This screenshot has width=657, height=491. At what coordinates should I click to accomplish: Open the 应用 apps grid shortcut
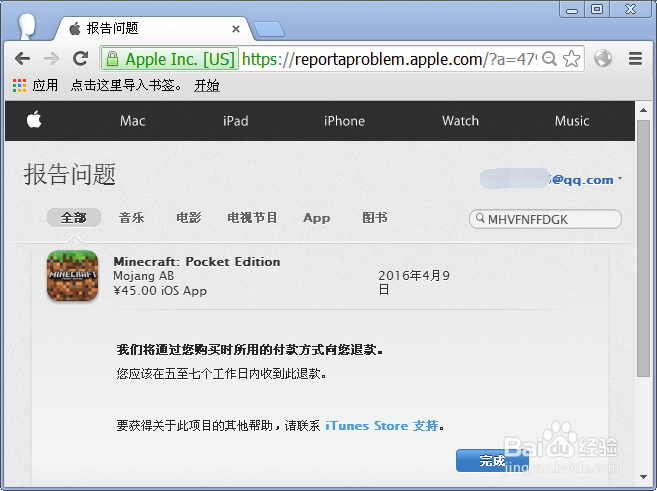35,85
